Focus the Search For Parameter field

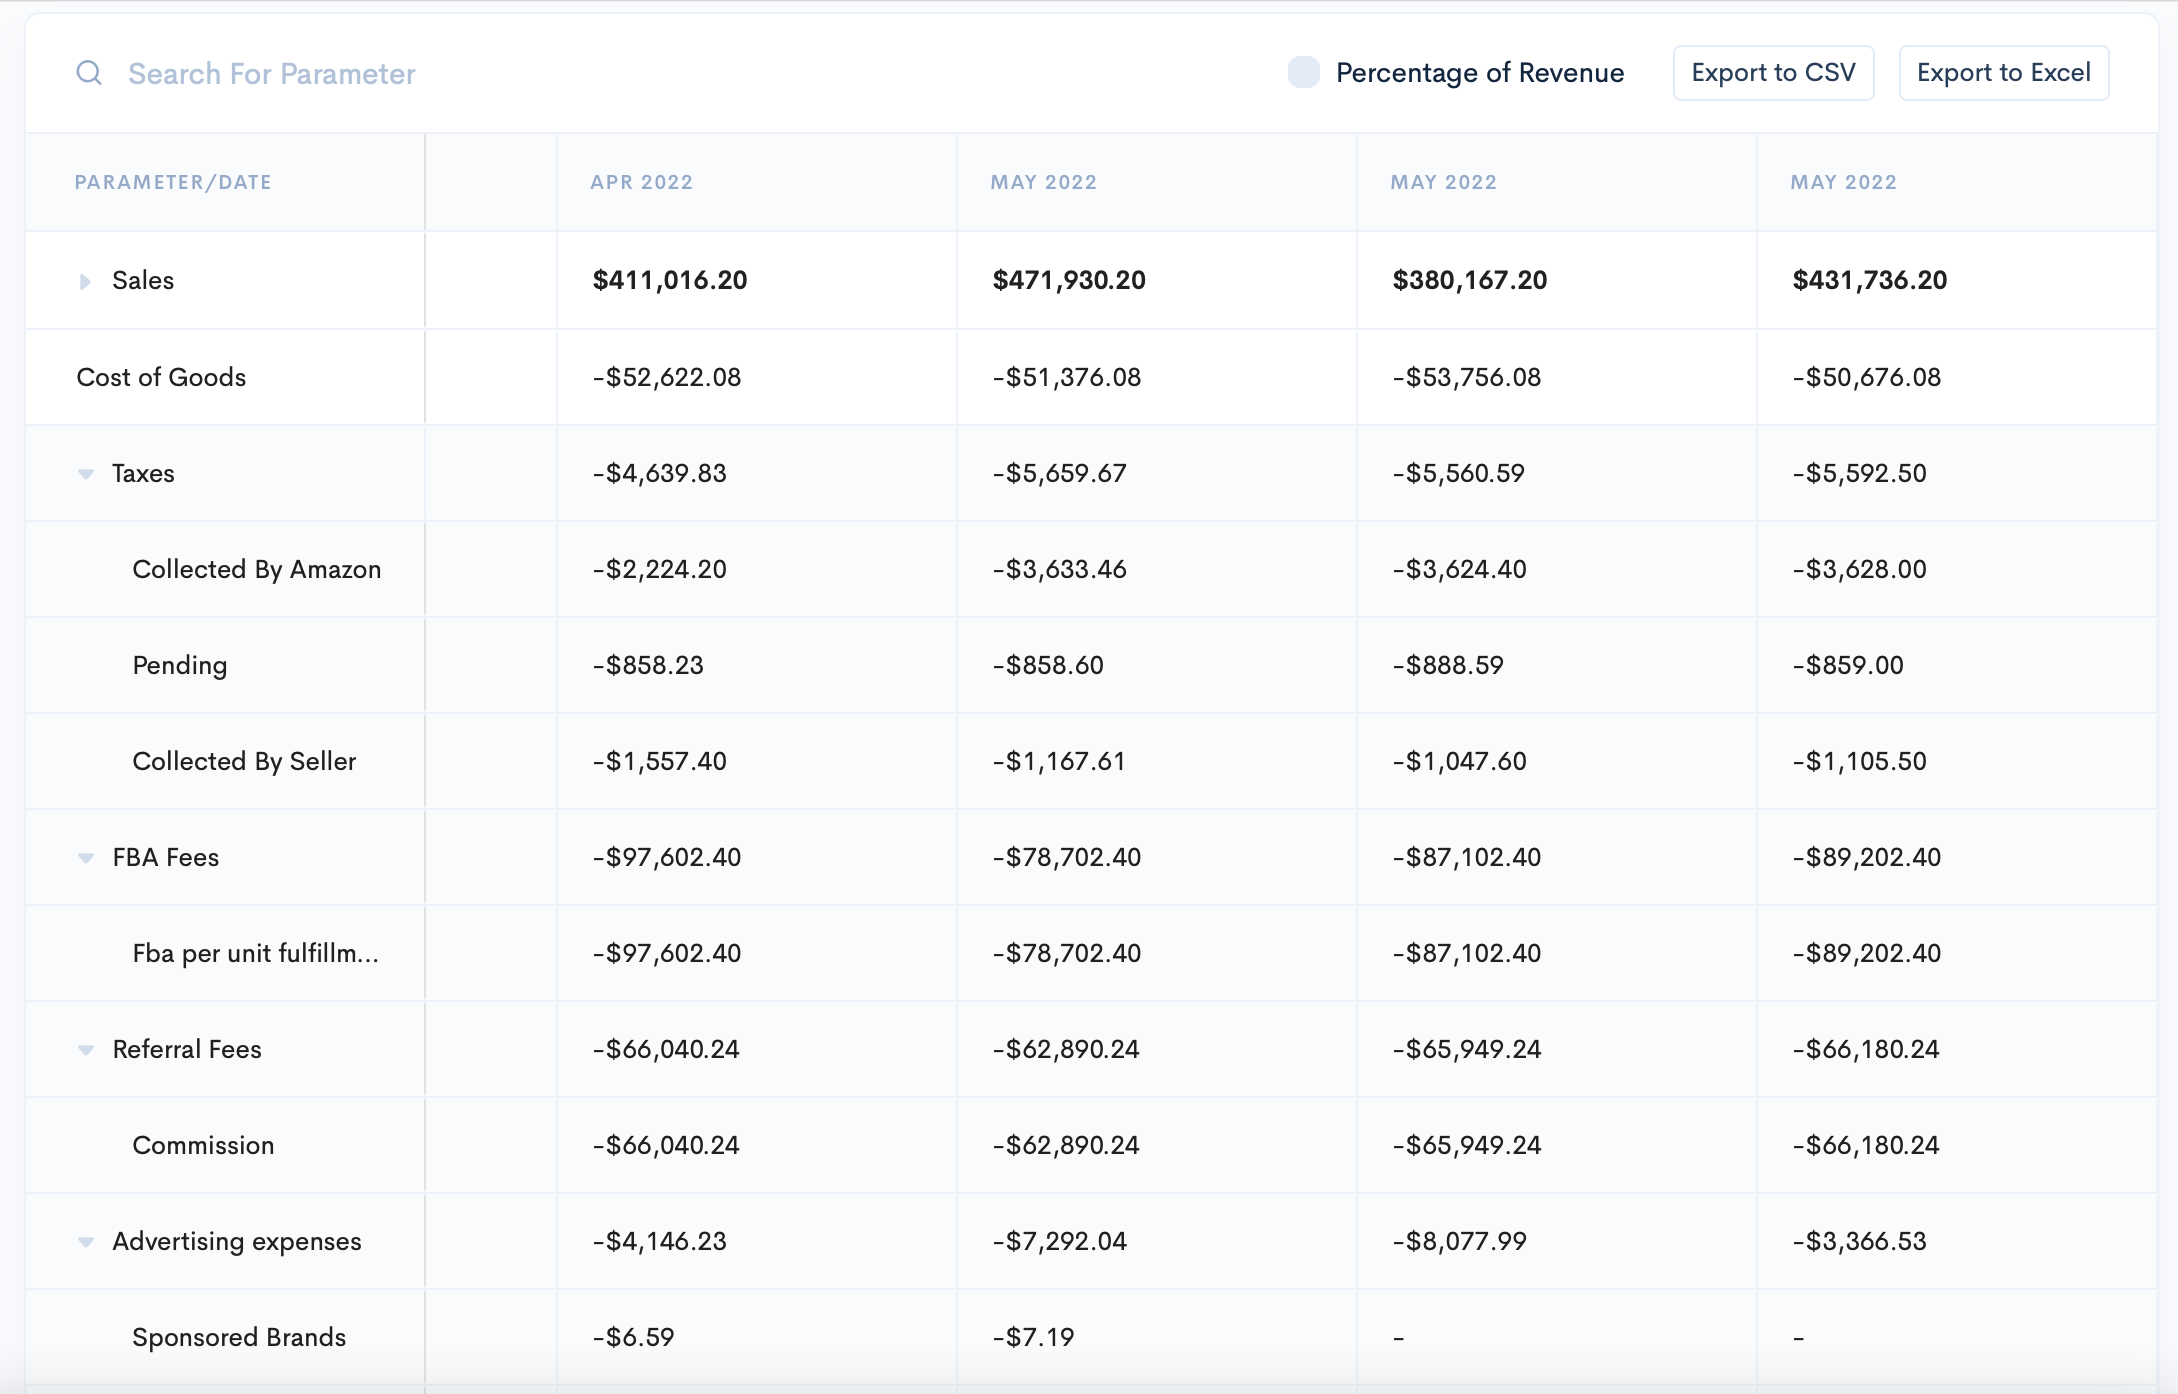[271, 74]
